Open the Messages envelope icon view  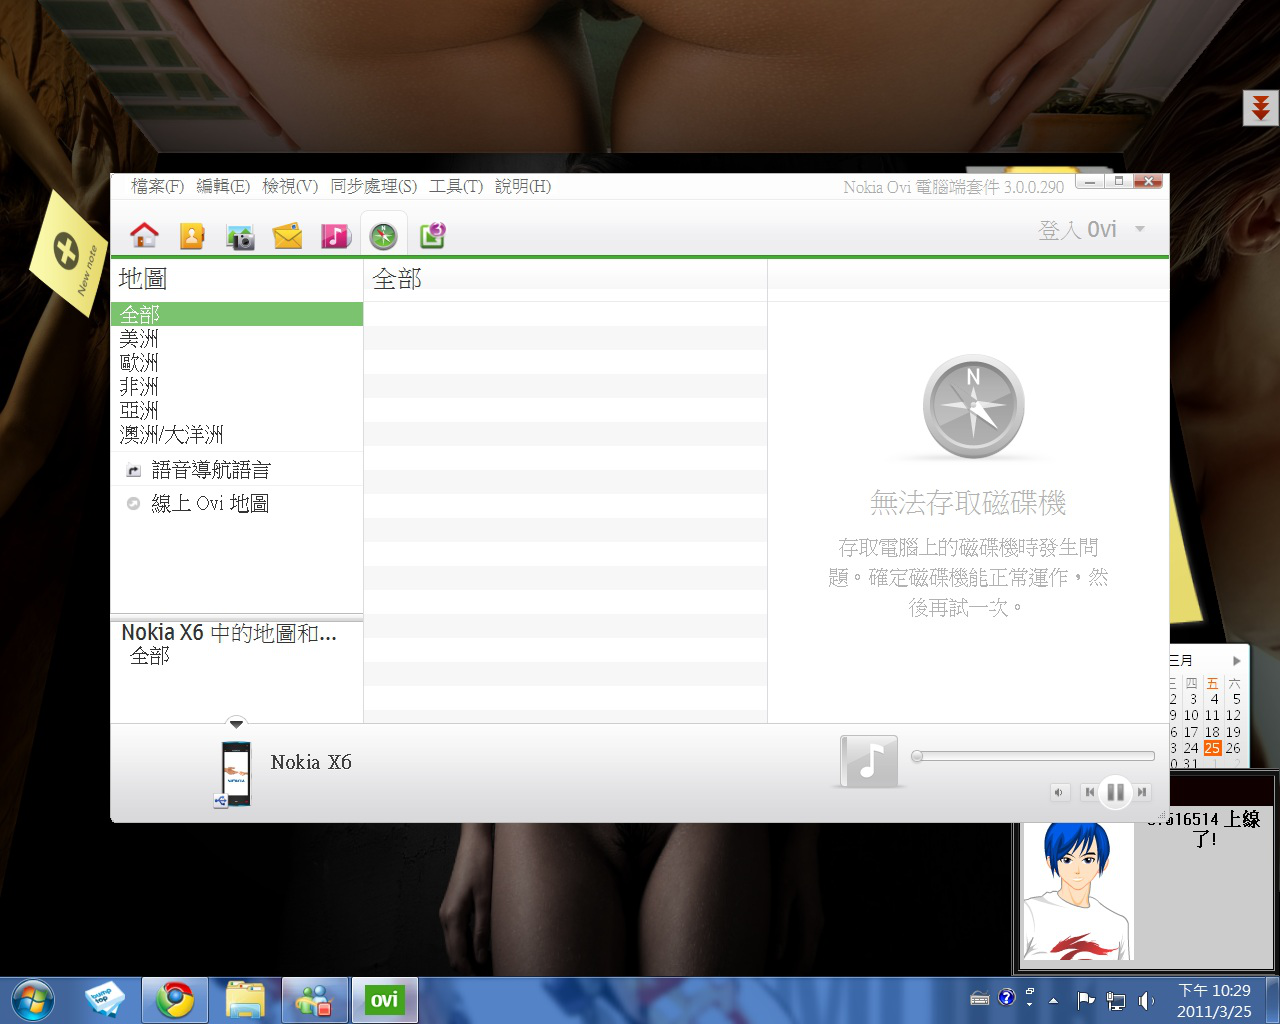(288, 236)
